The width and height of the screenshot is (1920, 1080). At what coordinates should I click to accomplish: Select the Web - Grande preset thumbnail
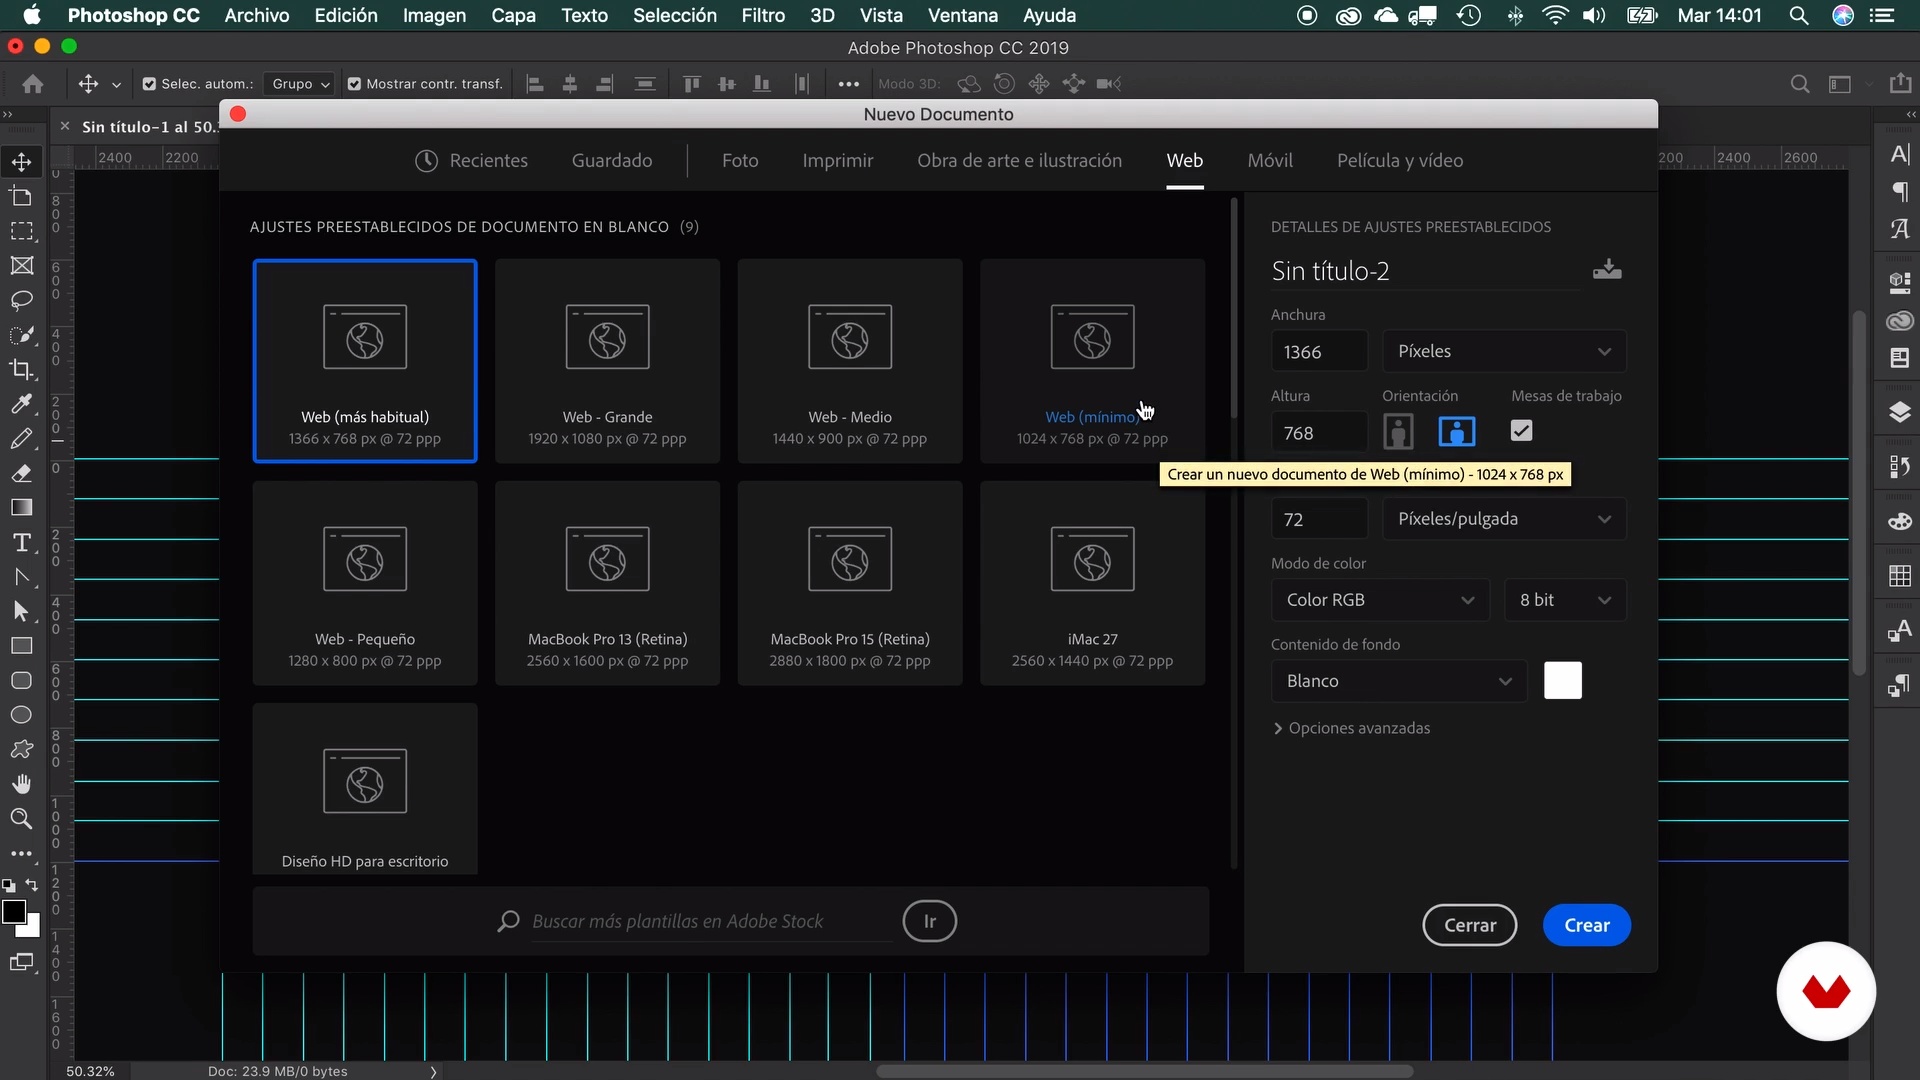click(607, 361)
